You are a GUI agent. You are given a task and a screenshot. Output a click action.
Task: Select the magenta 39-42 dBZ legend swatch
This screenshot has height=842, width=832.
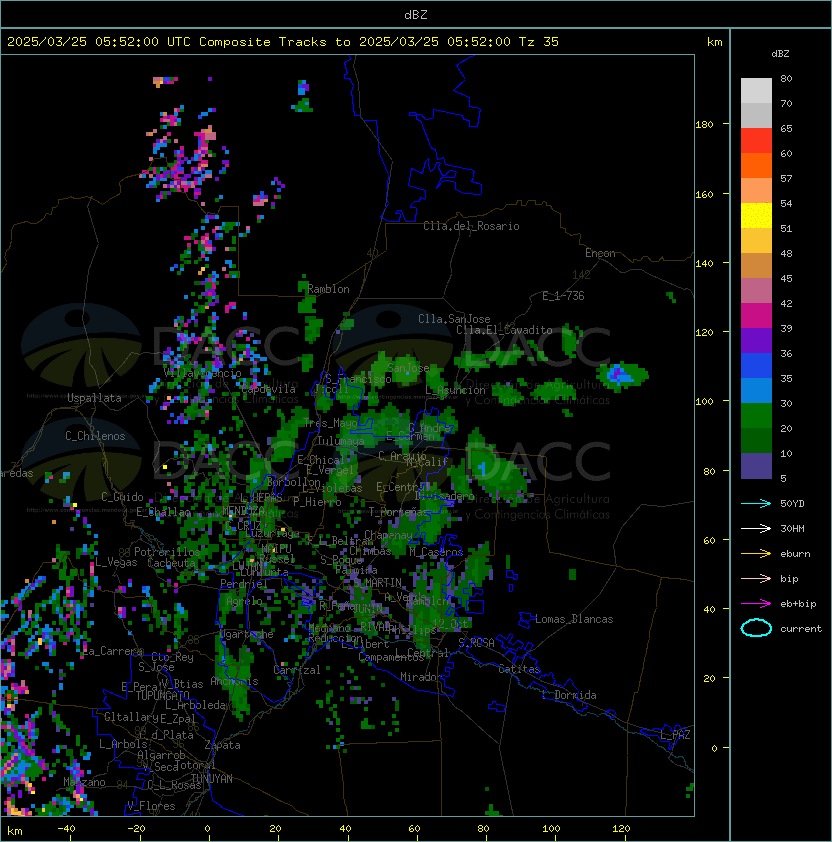click(756, 316)
